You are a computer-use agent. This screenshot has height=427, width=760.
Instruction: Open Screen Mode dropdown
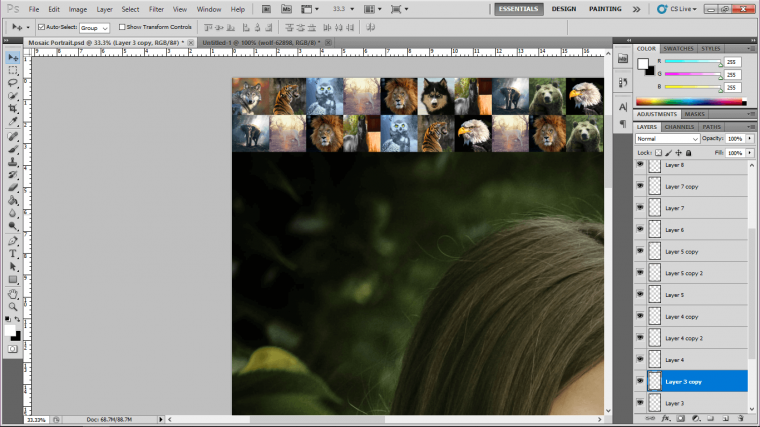click(399, 9)
